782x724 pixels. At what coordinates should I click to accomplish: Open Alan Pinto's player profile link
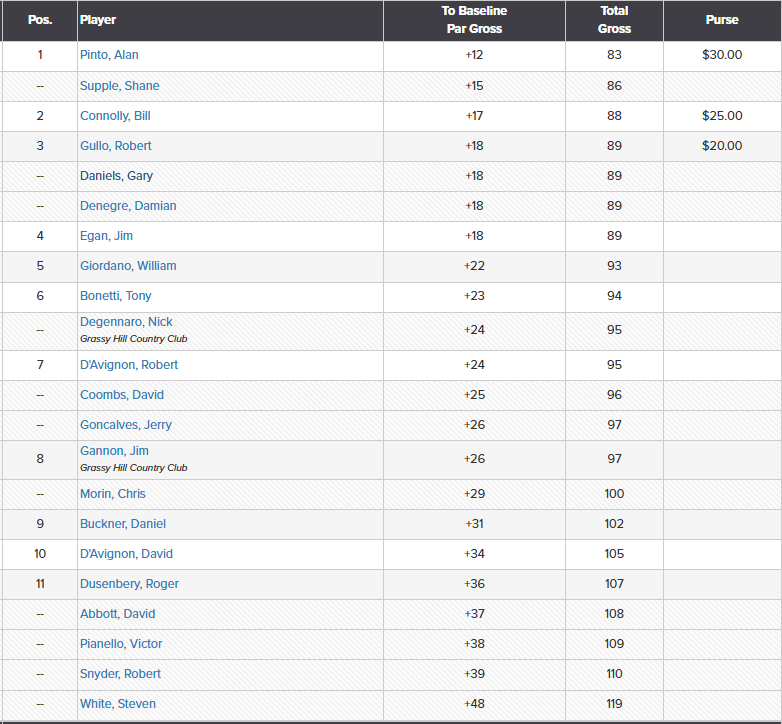pos(109,55)
